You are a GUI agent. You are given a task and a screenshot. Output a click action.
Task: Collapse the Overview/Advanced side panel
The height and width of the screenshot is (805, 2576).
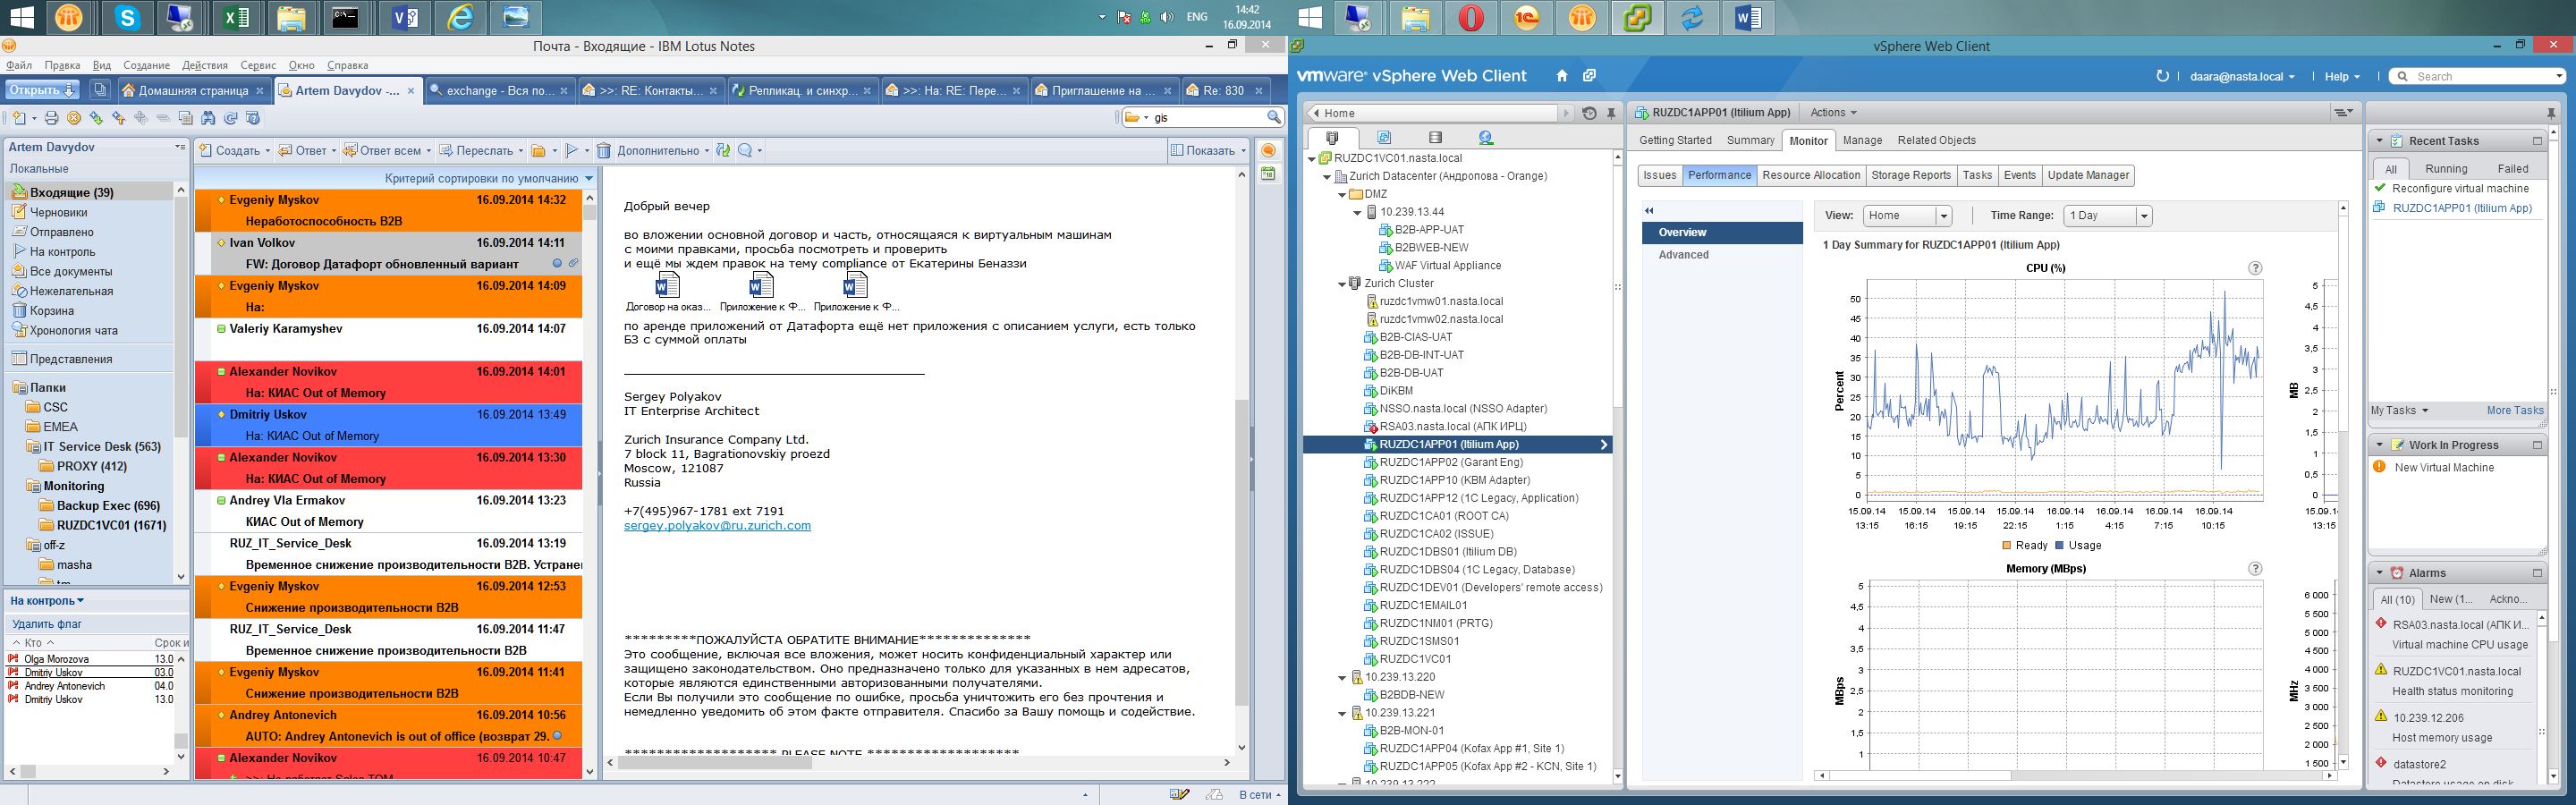pos(1650,211)
